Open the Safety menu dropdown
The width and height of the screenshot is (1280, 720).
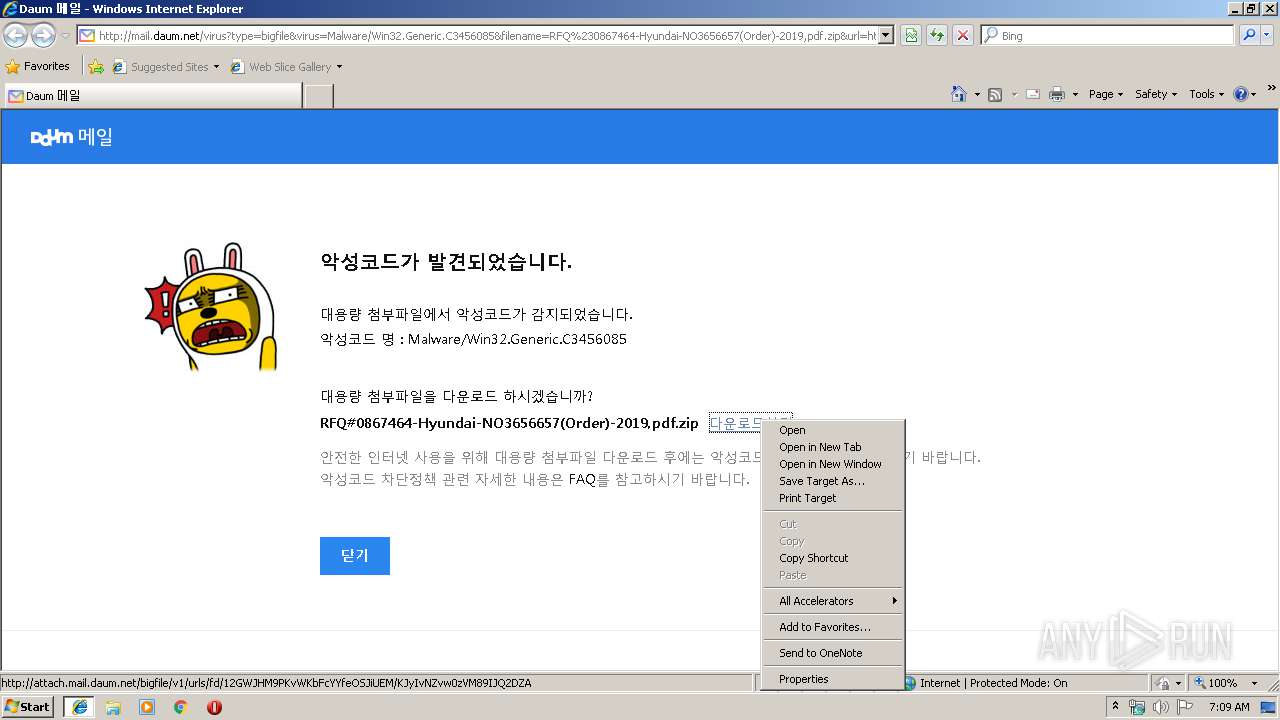tap(1155, 94)
